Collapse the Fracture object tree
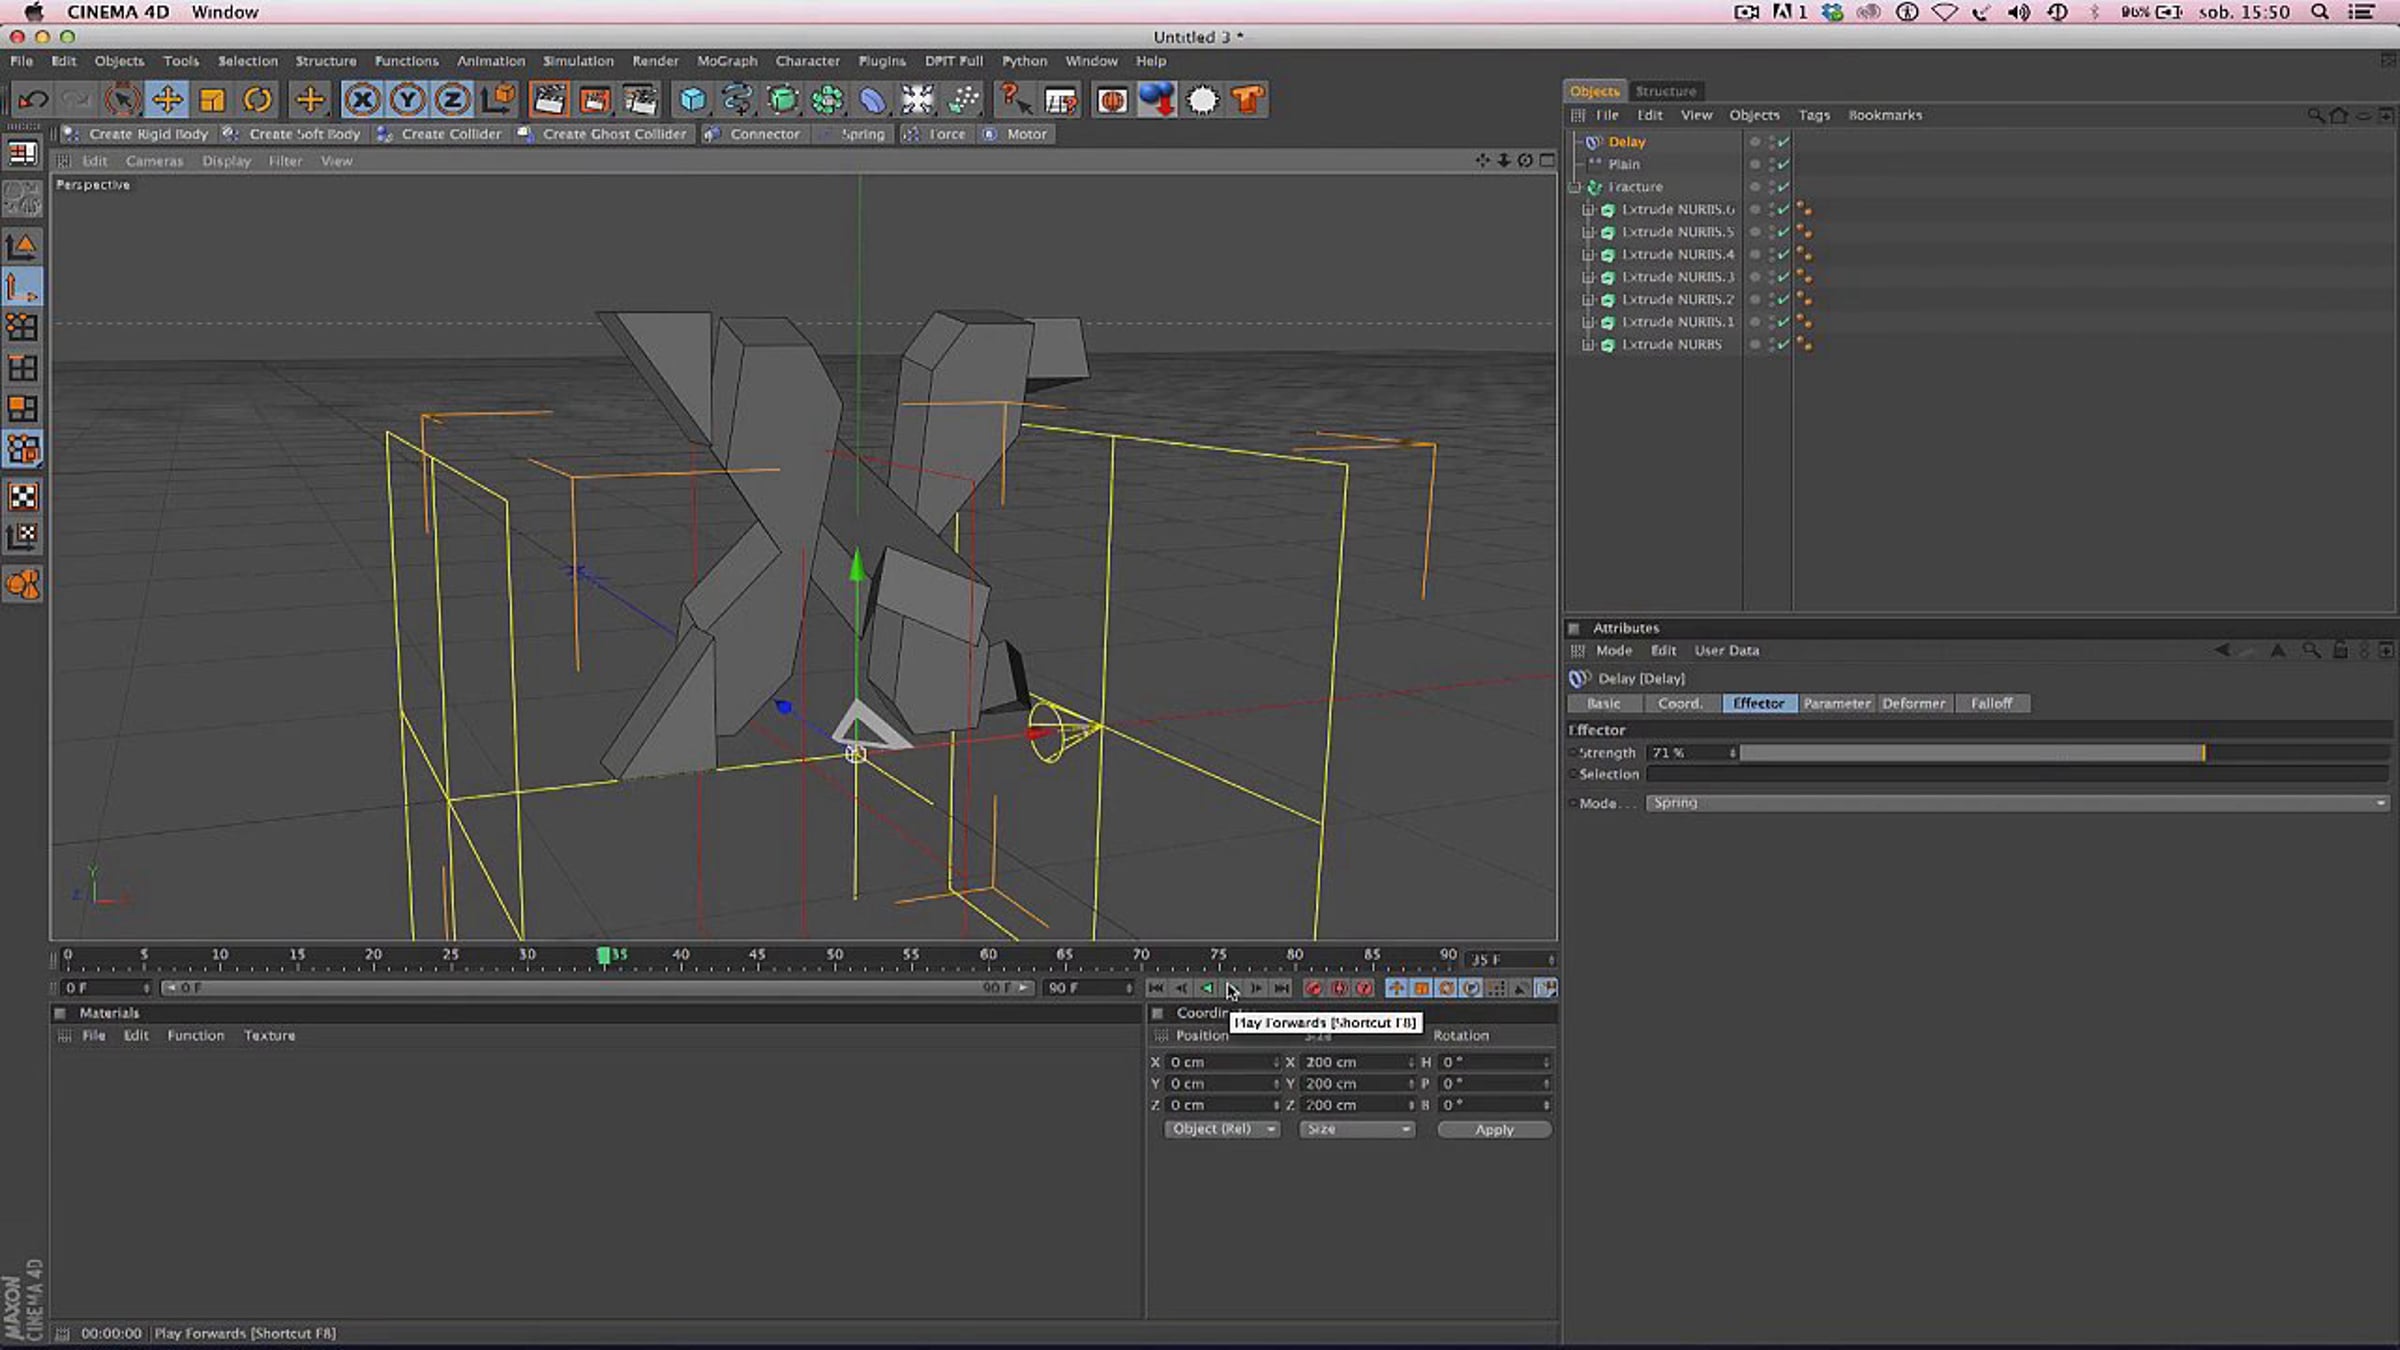Screen dimensions: 2400x1350 point(1576,187)
